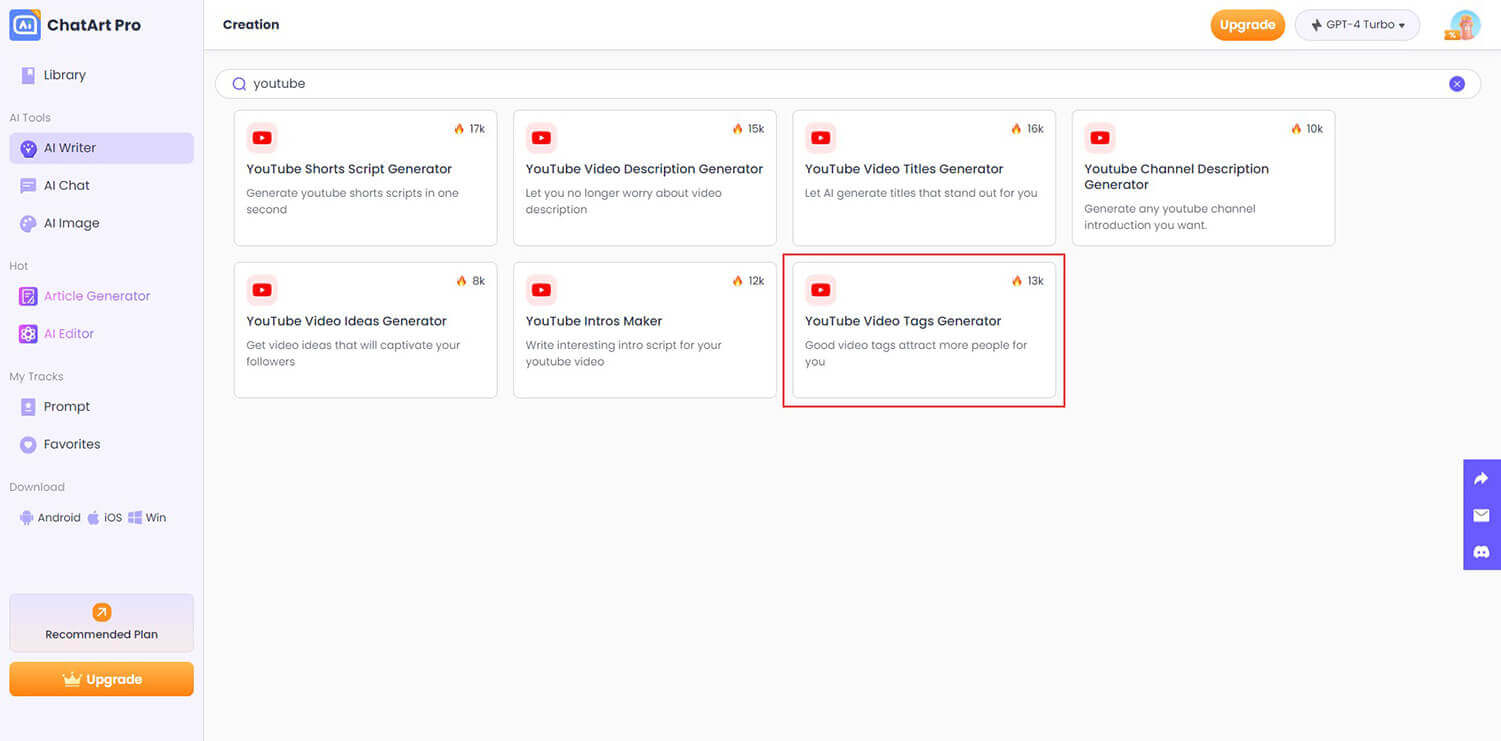This screenshot has height=741, width=1501.
Task: Click the Windows logo icon
Action: pos(134,518)
